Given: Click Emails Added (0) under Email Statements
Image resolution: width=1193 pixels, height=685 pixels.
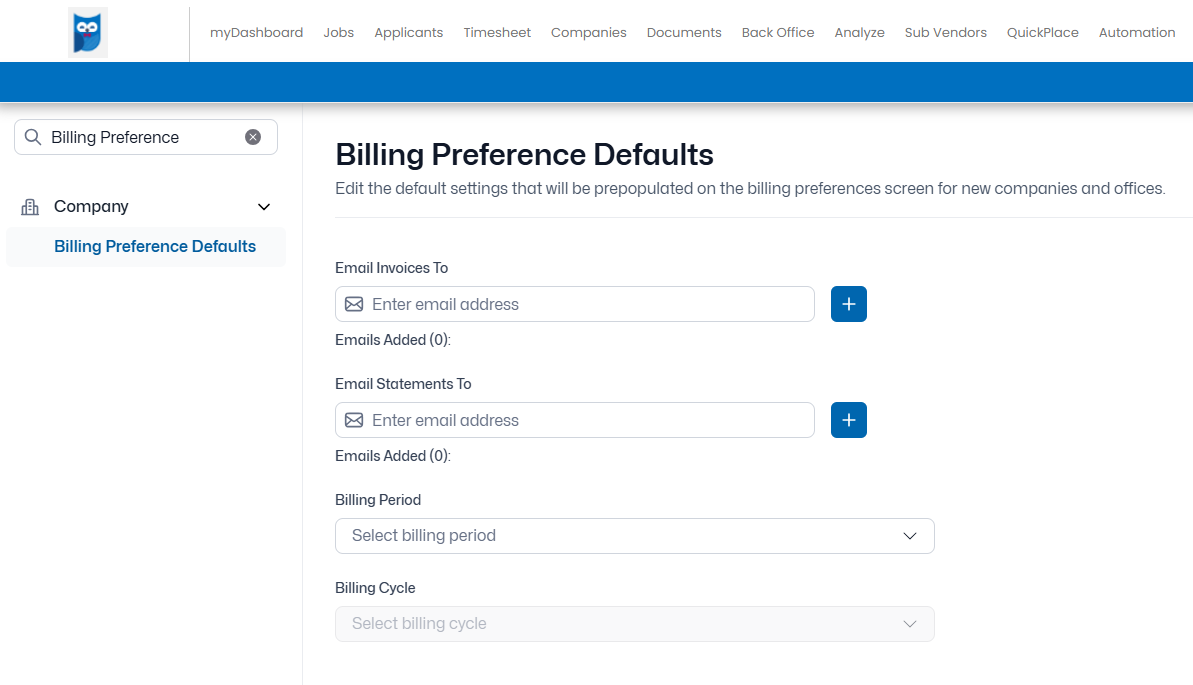Looking at the screenshot, I should (x=393, y=456).
